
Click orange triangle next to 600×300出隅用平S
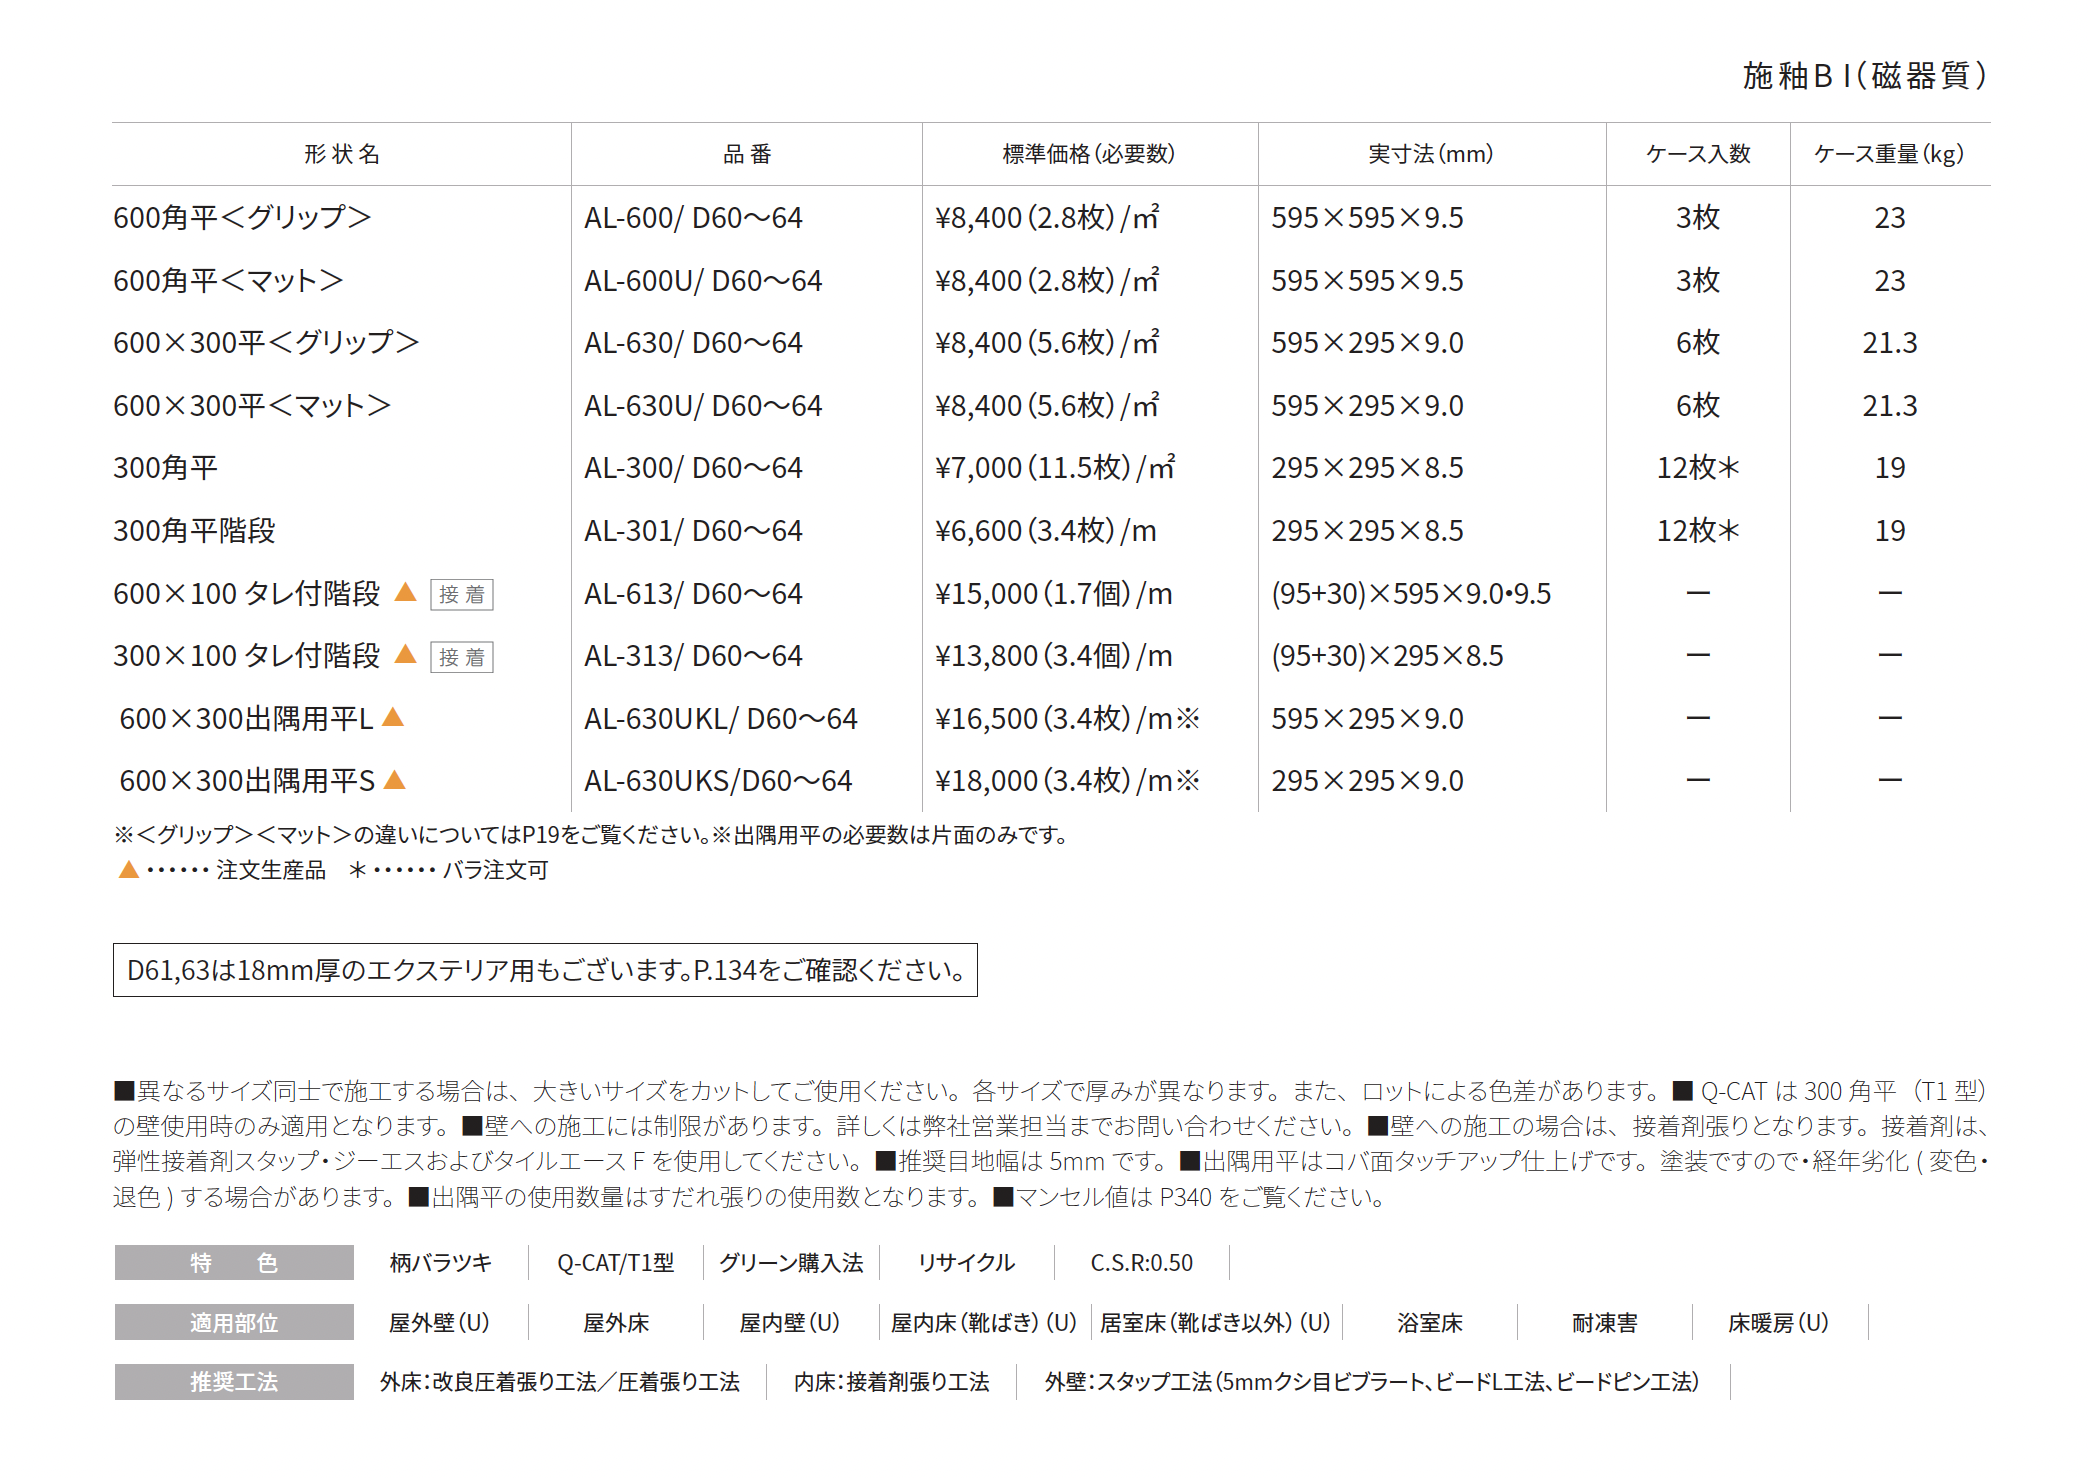tap(395, 780)
